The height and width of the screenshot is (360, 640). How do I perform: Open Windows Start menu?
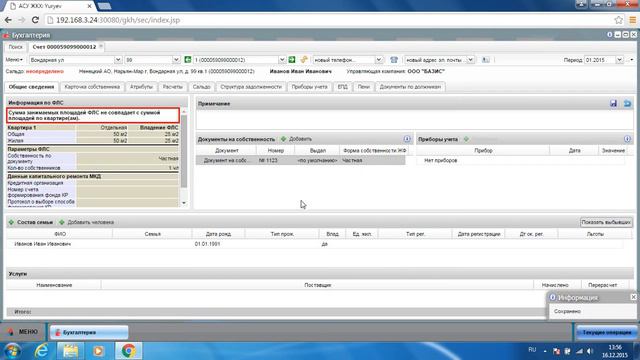tap(12, 351)
